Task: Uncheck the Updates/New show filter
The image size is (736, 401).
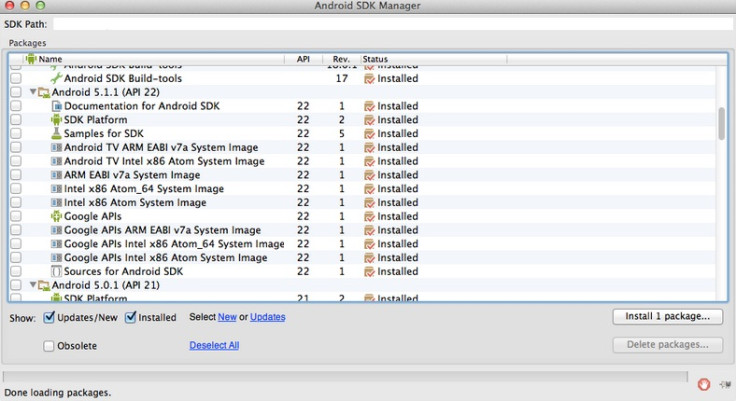Action: pos(49,317)
